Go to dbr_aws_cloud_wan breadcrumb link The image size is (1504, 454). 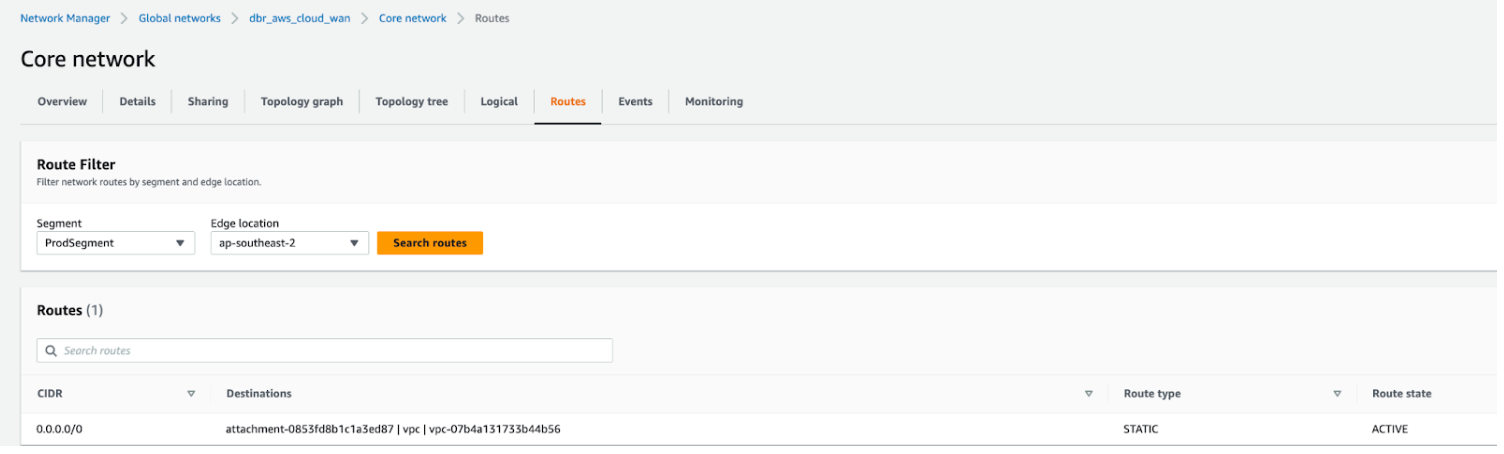(x=300, y=18)
